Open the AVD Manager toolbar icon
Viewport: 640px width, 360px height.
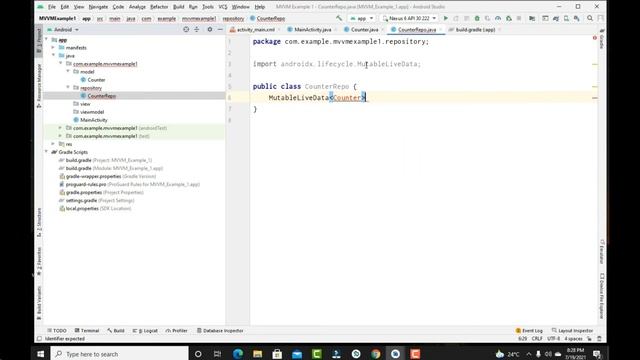566,18
